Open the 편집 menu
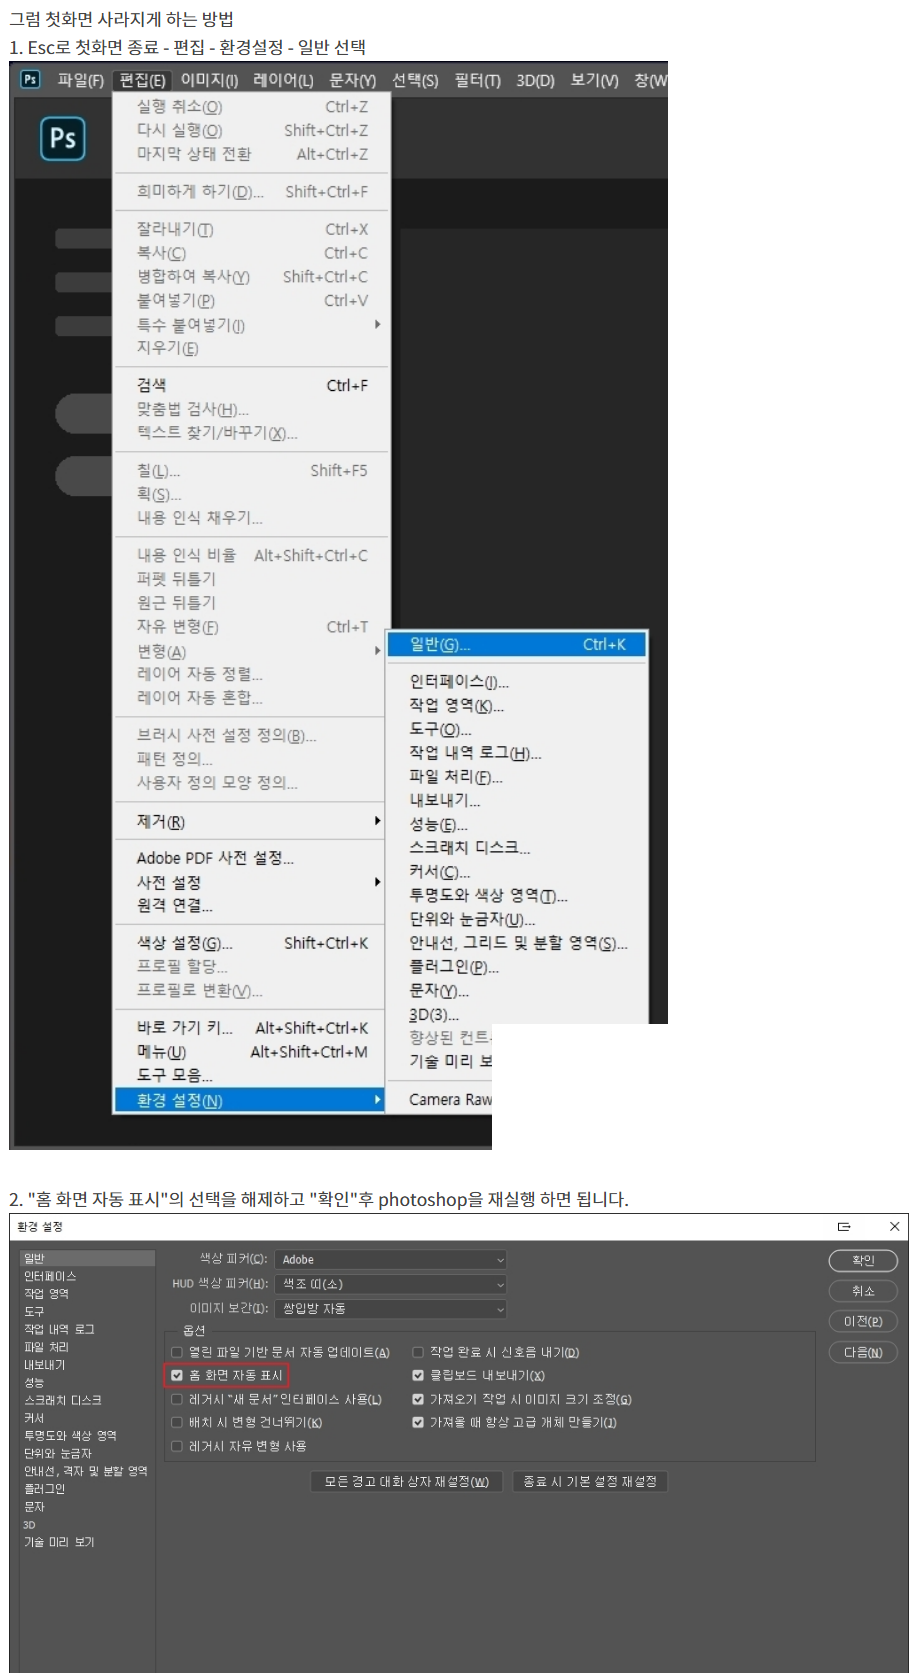Screen dimensions: 920x1673 pos(142,80)
